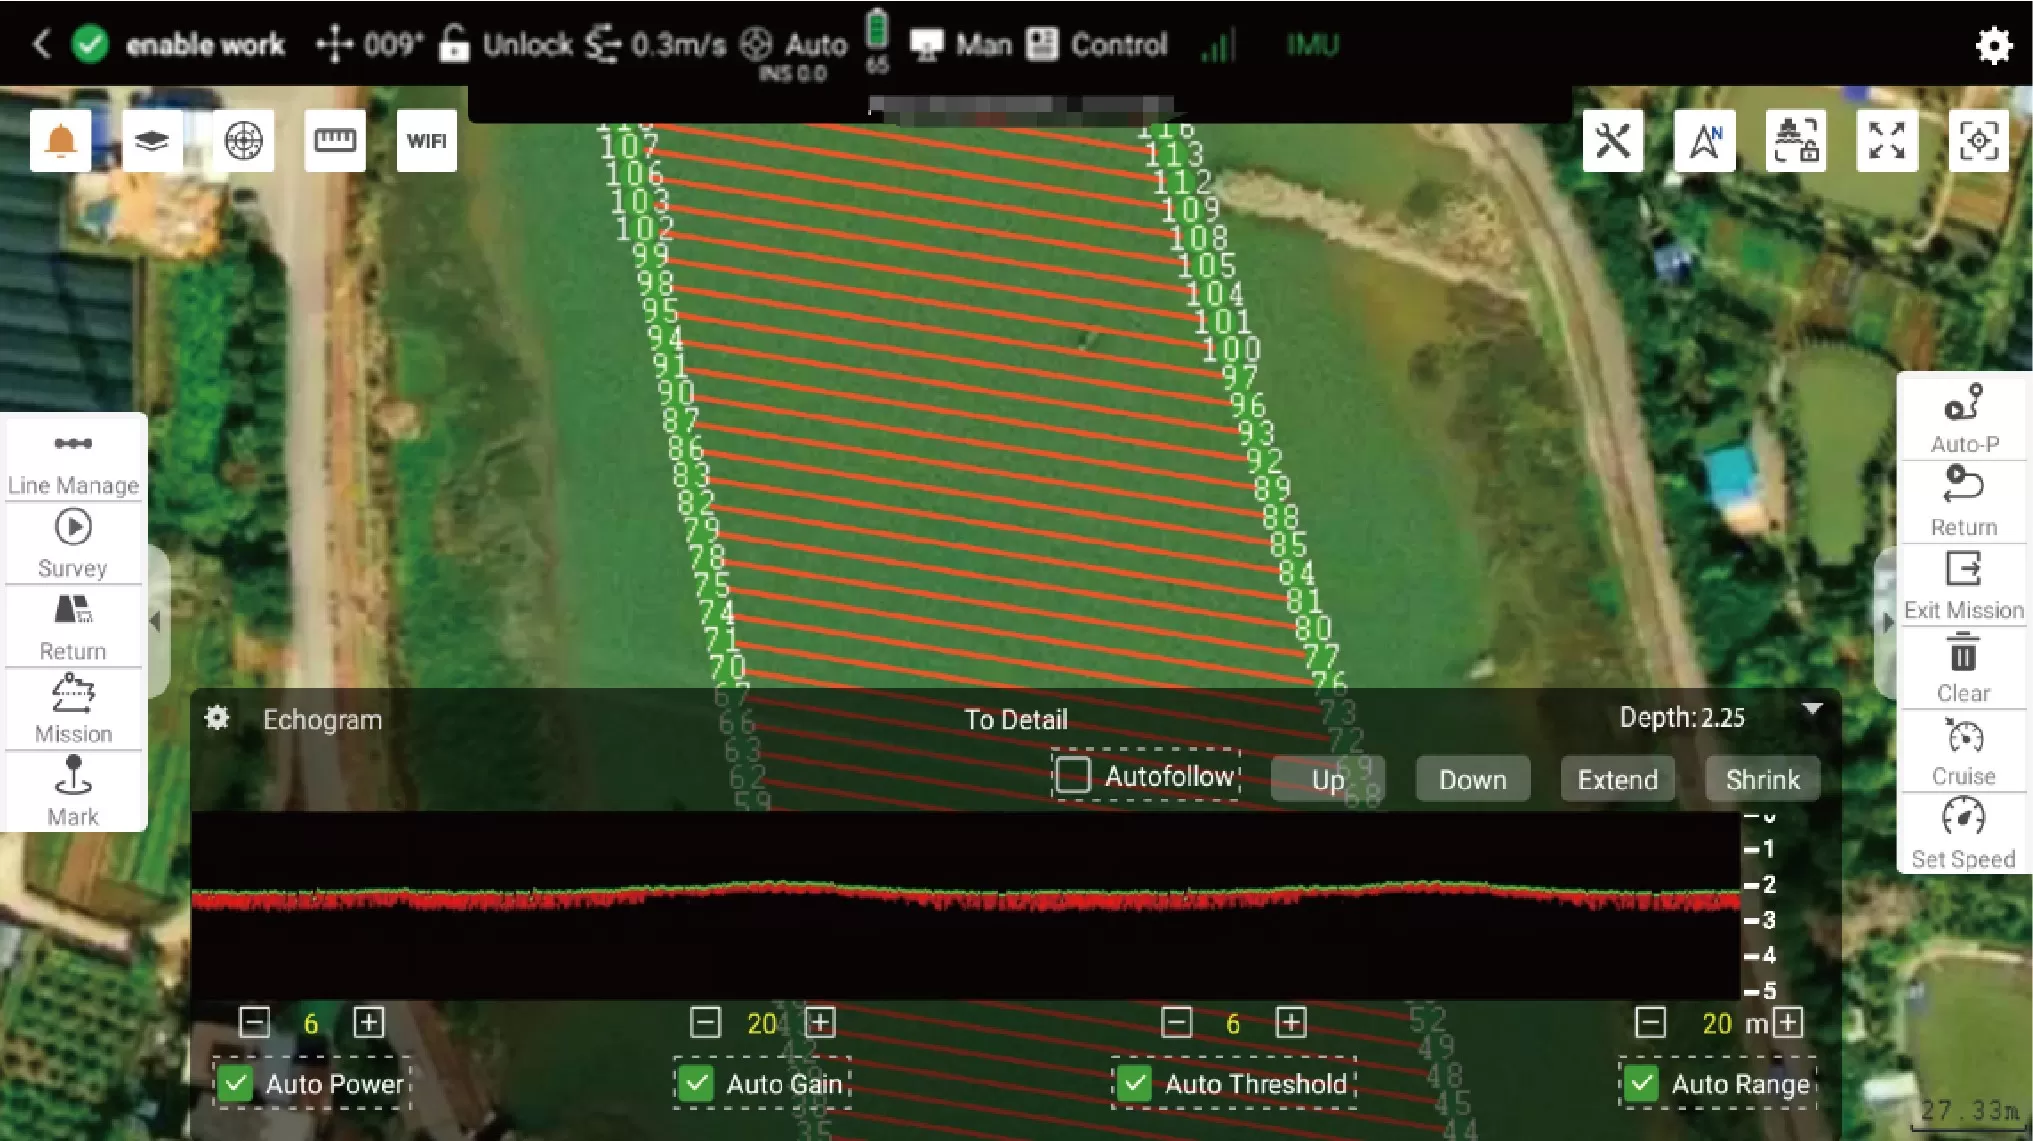The height and width of the screenshot is (1141, 2033).
Task: Open the wrench tools button
Action: coord(1613,141)
